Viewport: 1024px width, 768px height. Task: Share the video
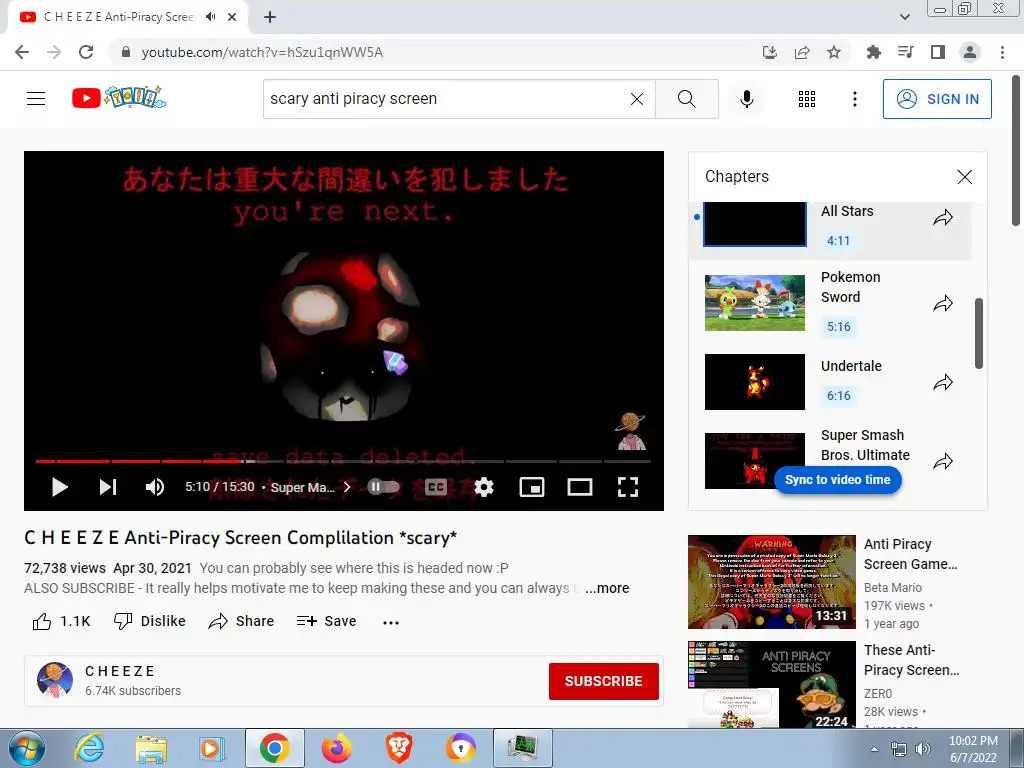tap(241, 621)
